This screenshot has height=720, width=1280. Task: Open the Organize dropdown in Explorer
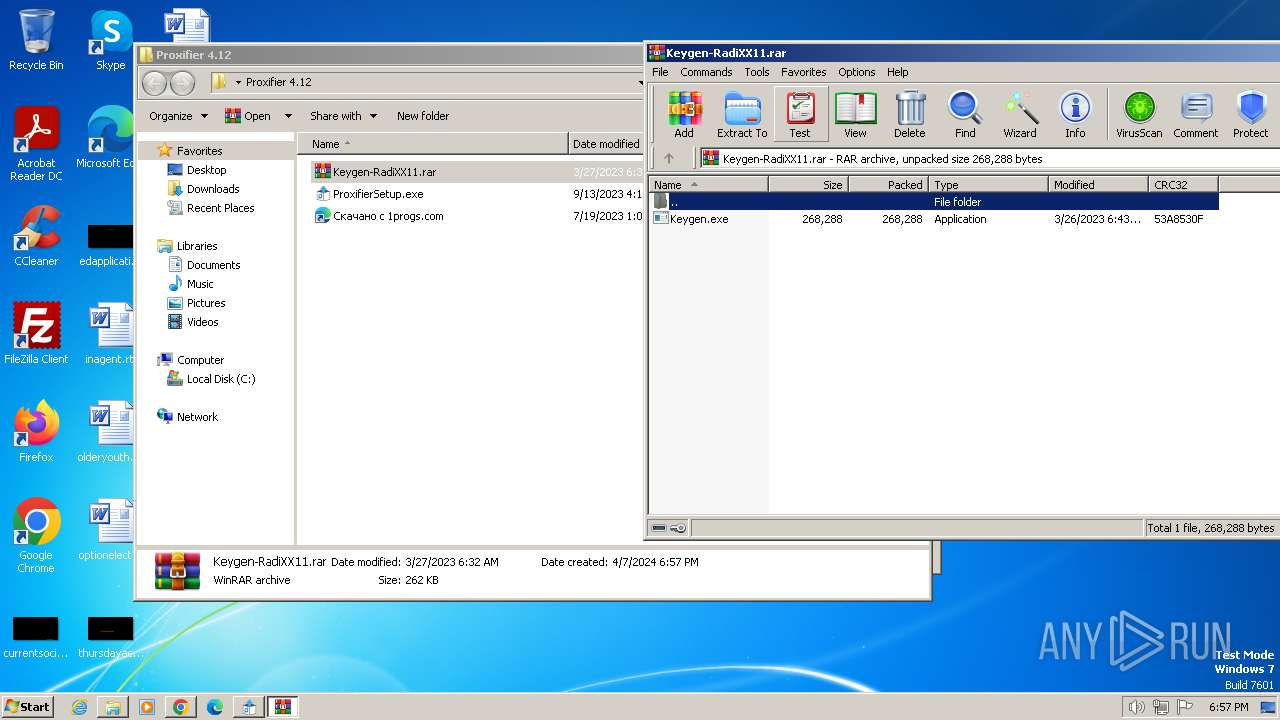pos(178,116)
